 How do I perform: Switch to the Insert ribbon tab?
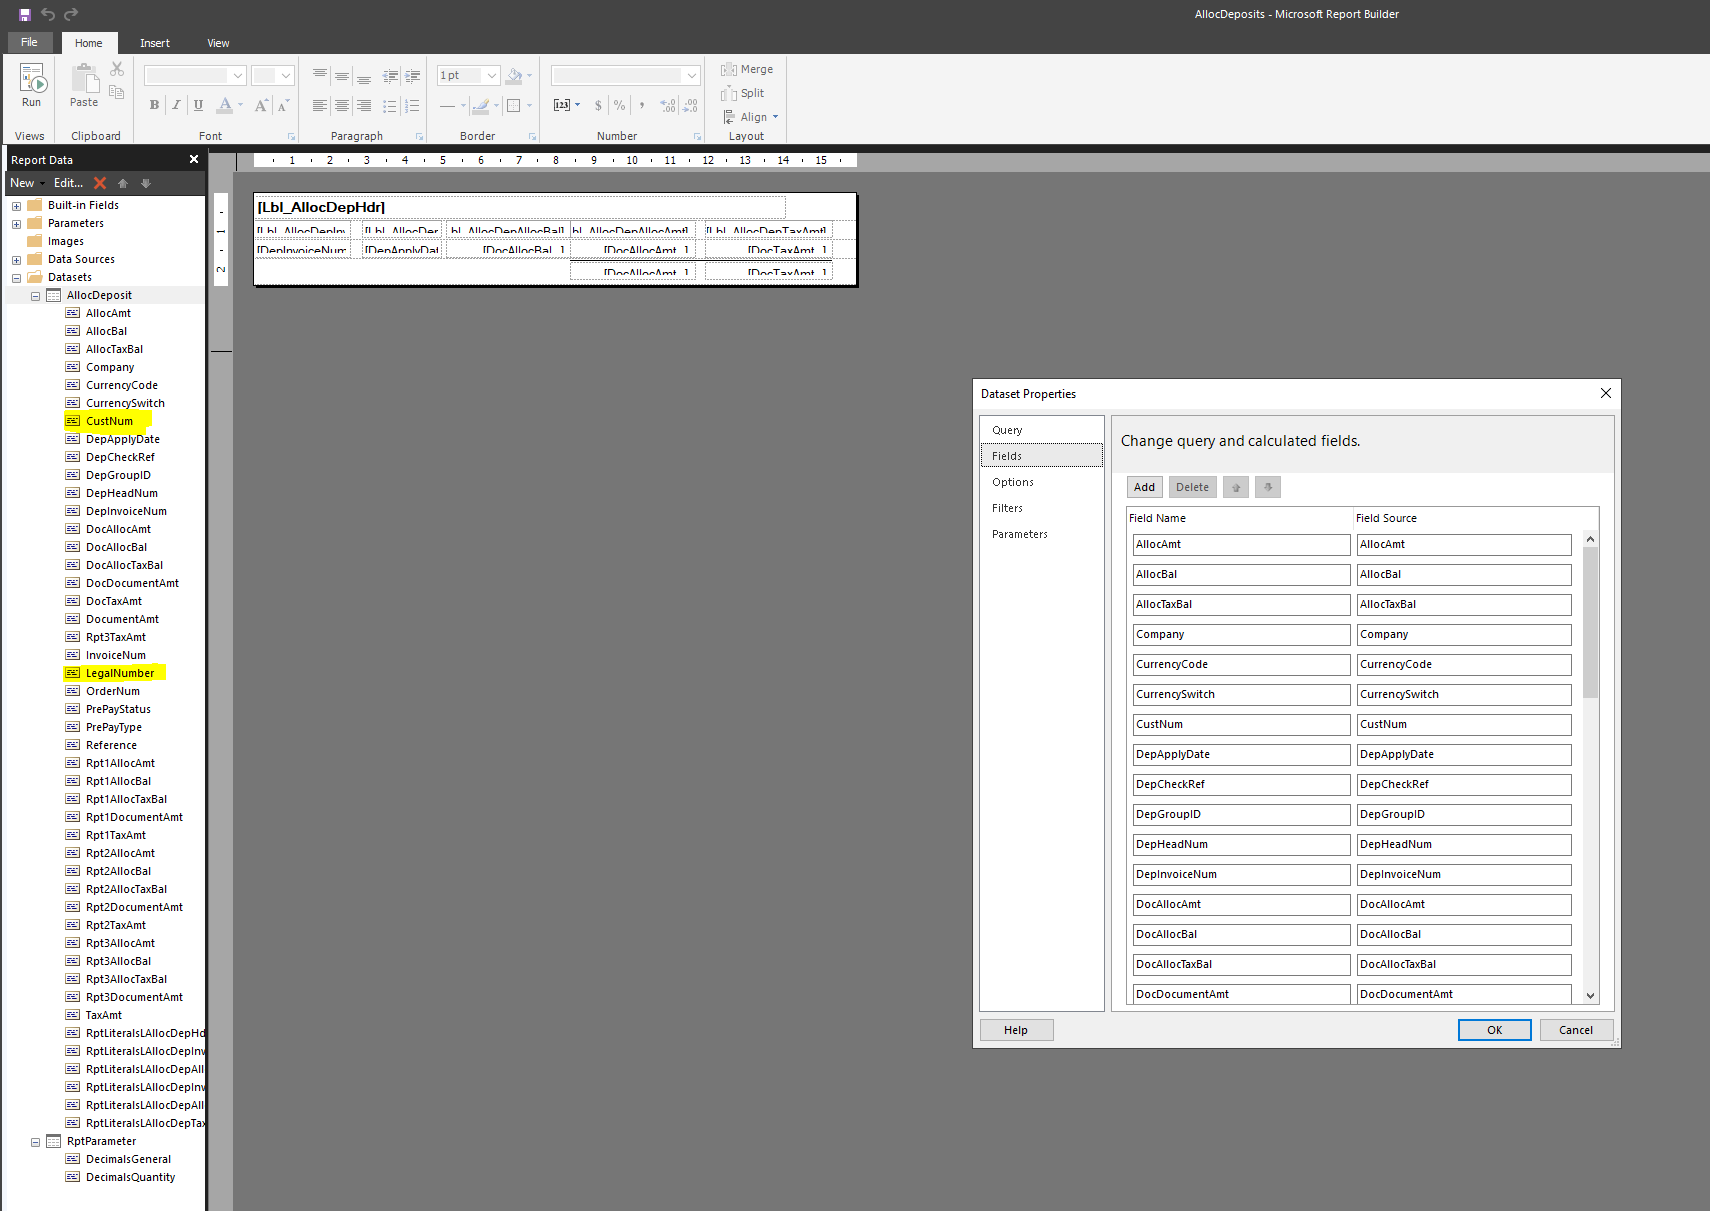pos(154,43)
